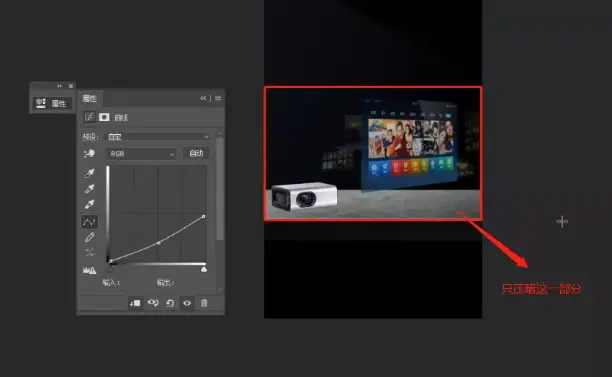Close the collapsed panel dock
This screenshot has height=377, width=612.
click(71, 86)
